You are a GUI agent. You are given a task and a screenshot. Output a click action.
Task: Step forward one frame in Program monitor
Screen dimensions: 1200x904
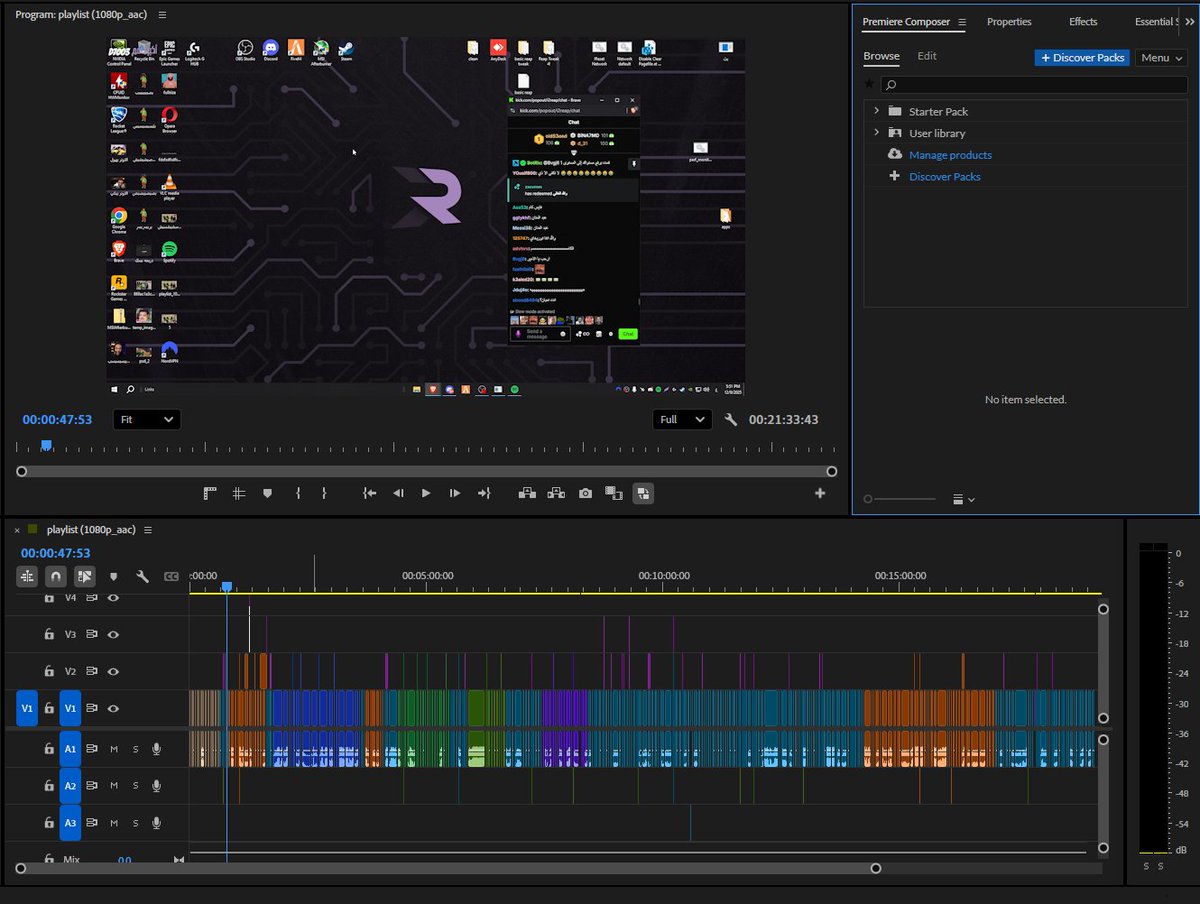(x=455, y=493)
